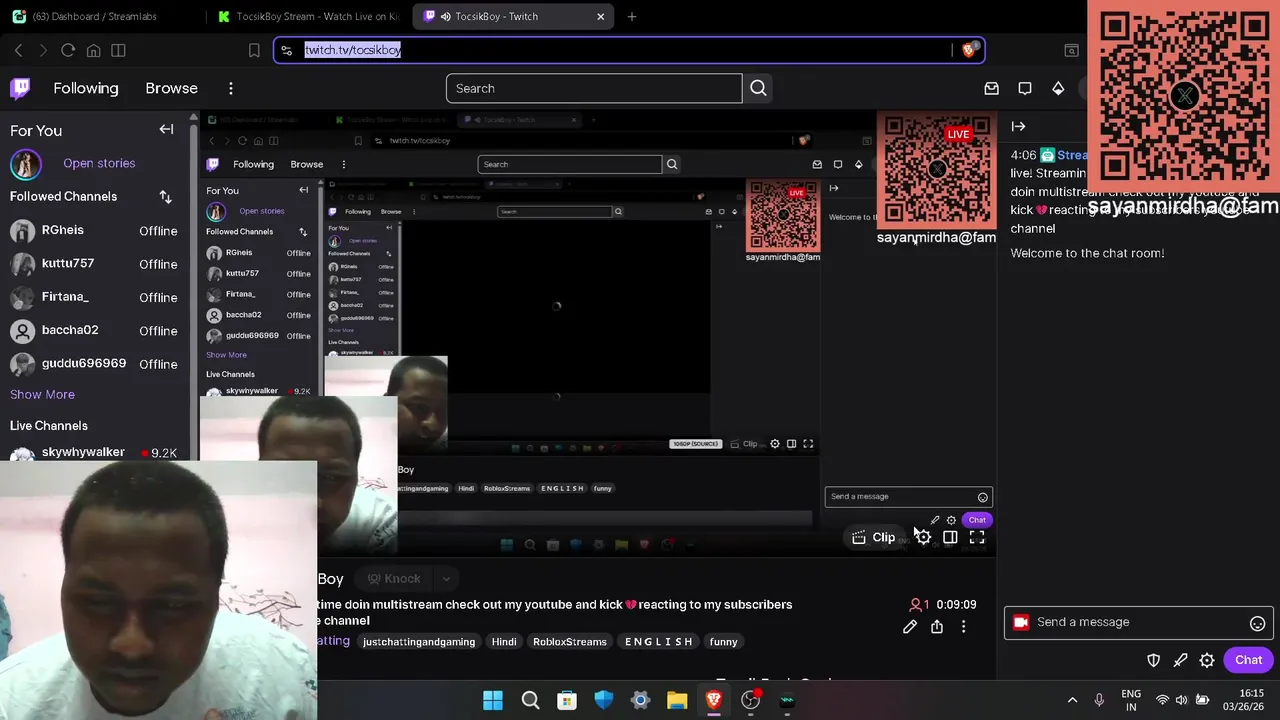Open guddu696969 followed channel
The width and height of the screenshot is (1280, 720).
(x=95, y=363)
